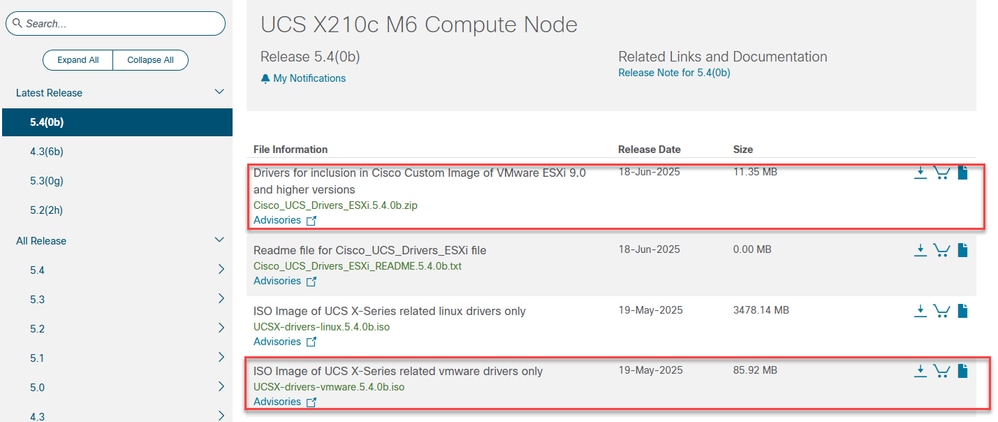
Task: Click the 11.35 MB size value
Action: tap(755, 172)
